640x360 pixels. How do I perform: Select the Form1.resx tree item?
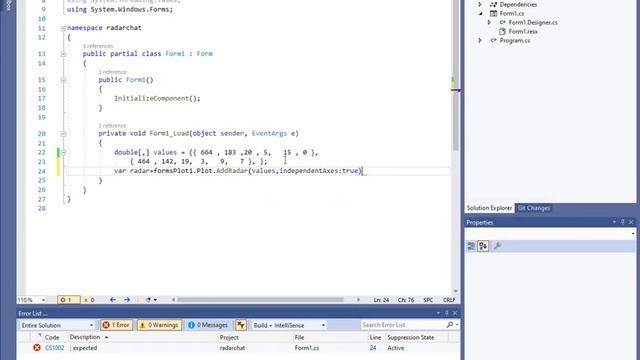(523, 31)
